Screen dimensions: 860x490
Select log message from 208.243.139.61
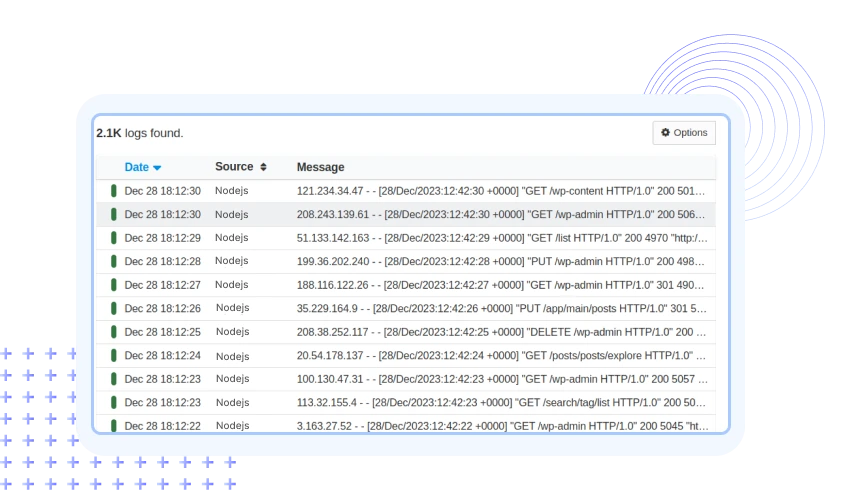click(501, 215)
